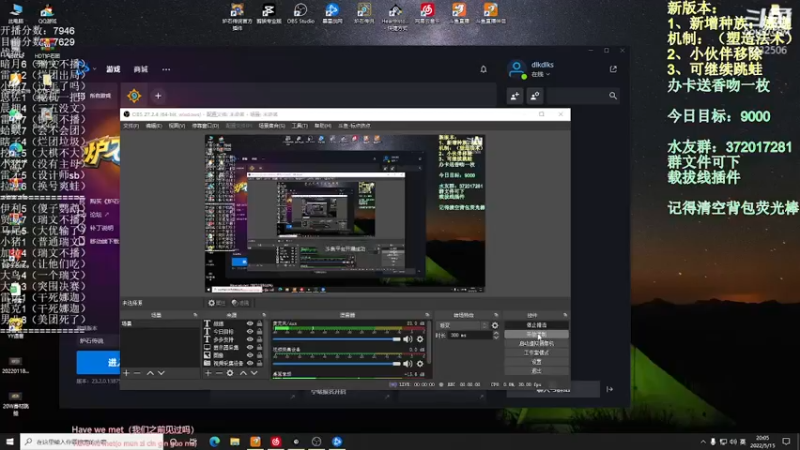This screenshot has height=450, width=800.
Task: Open 设置 button in OBS controls
Action: pyautogui.click(x=536, y=362)
